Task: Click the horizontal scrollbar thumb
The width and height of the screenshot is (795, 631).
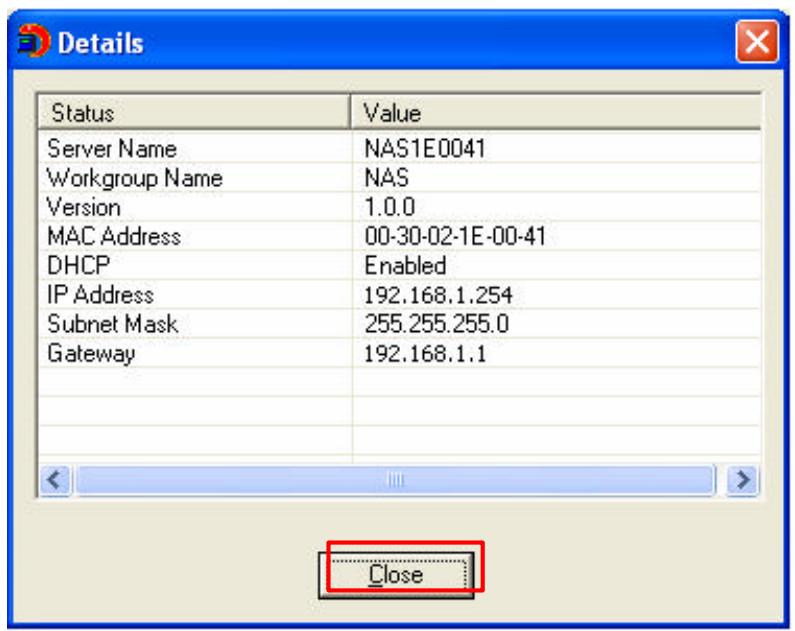Action: [395, 479]
